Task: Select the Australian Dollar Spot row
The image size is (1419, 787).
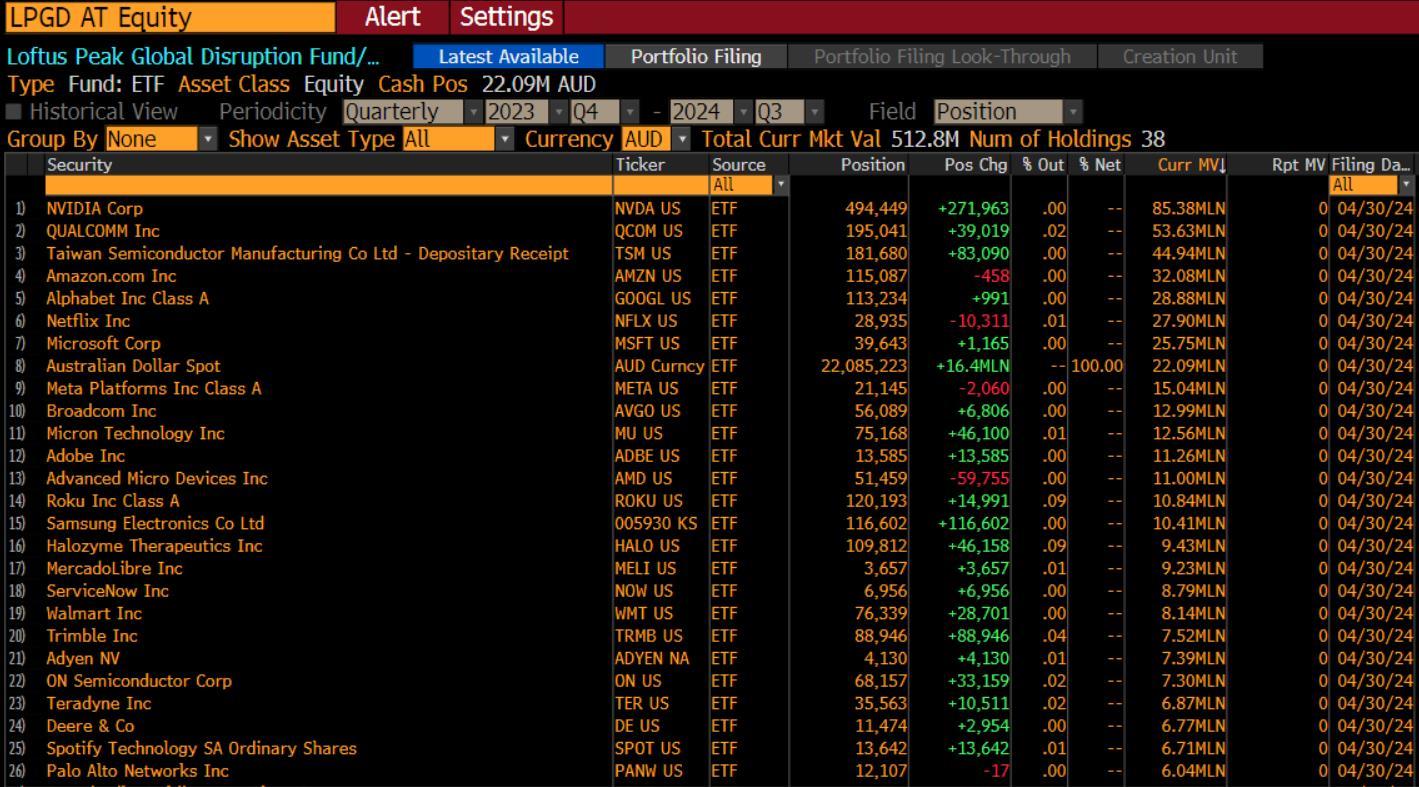Action: pyautogui.click(x=709, y=366)
